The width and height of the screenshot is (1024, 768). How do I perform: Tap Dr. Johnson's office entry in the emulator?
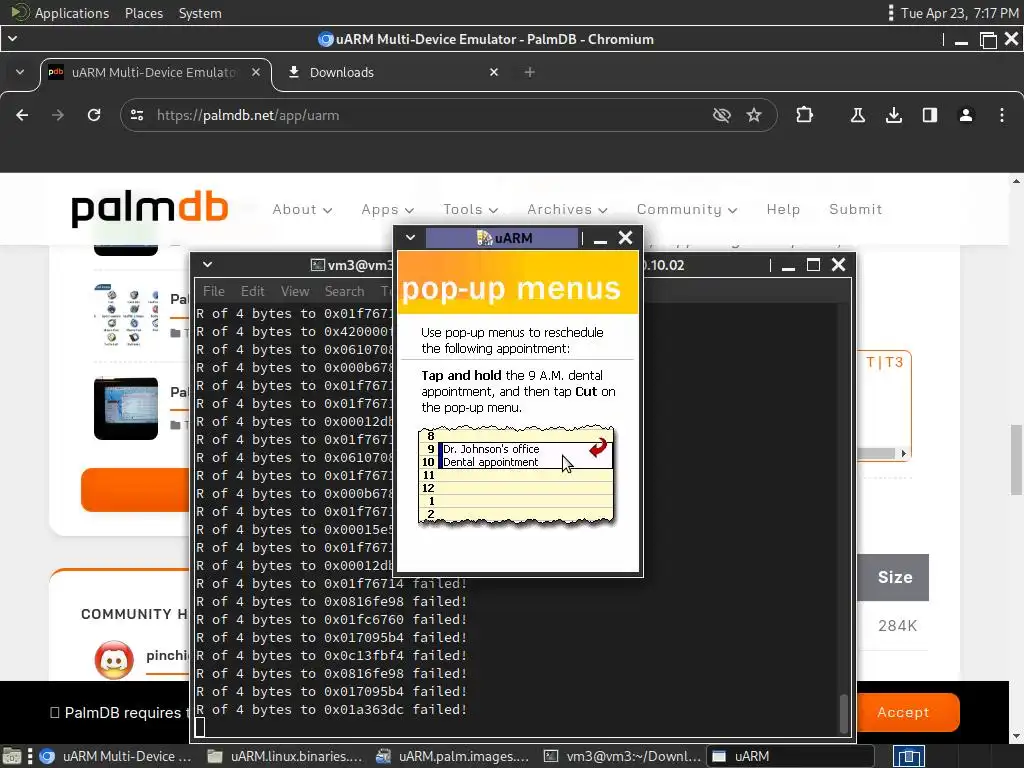click(x=491, y=449)
